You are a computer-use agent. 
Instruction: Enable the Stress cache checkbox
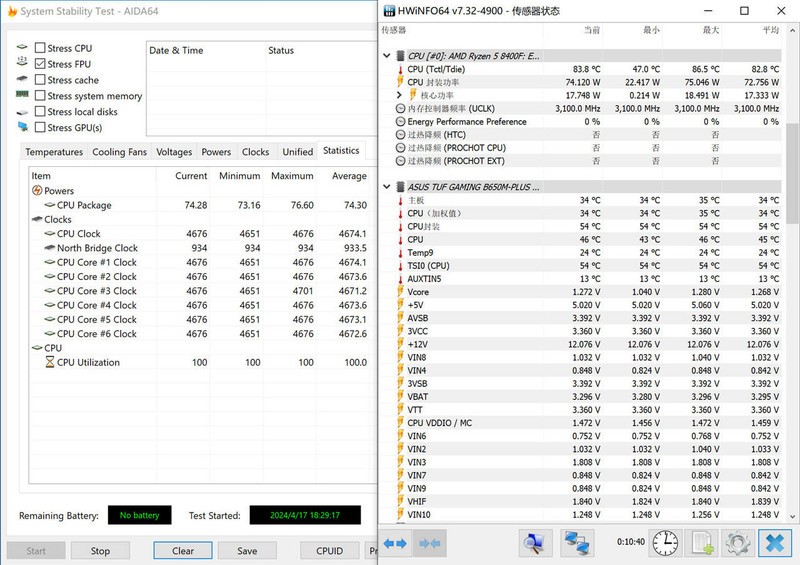tap(40, 80)
